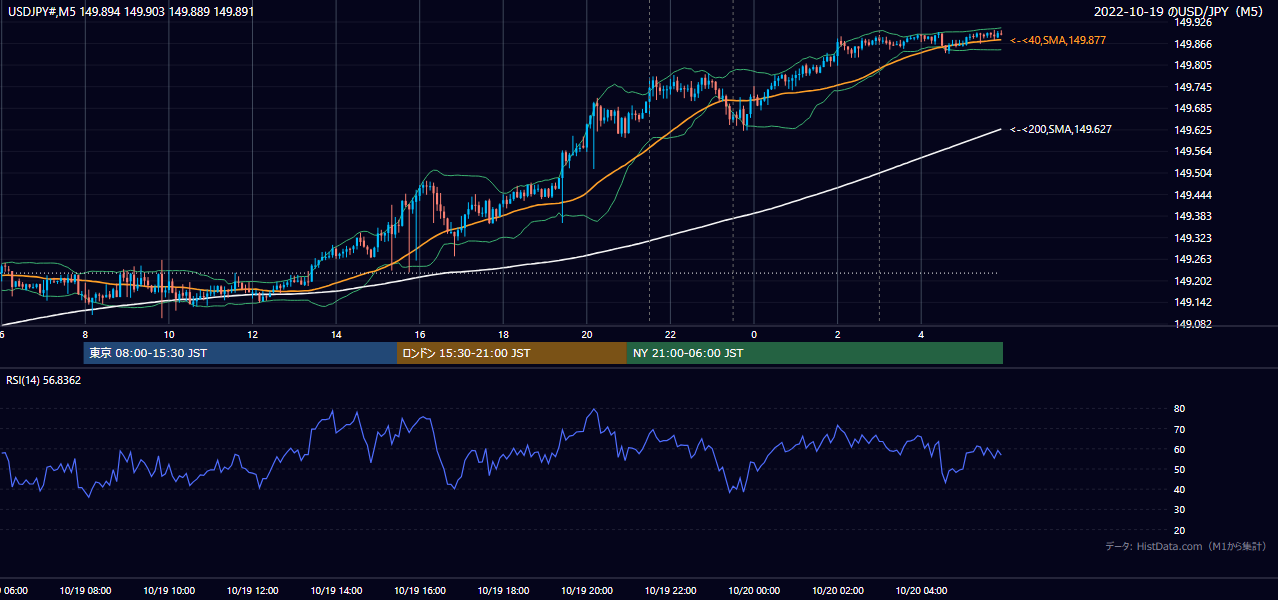This screenshot has height=600, width=1278.
Task: Click price axis value 149.926
Action: pyautogui.click(x=1193, y=22)
